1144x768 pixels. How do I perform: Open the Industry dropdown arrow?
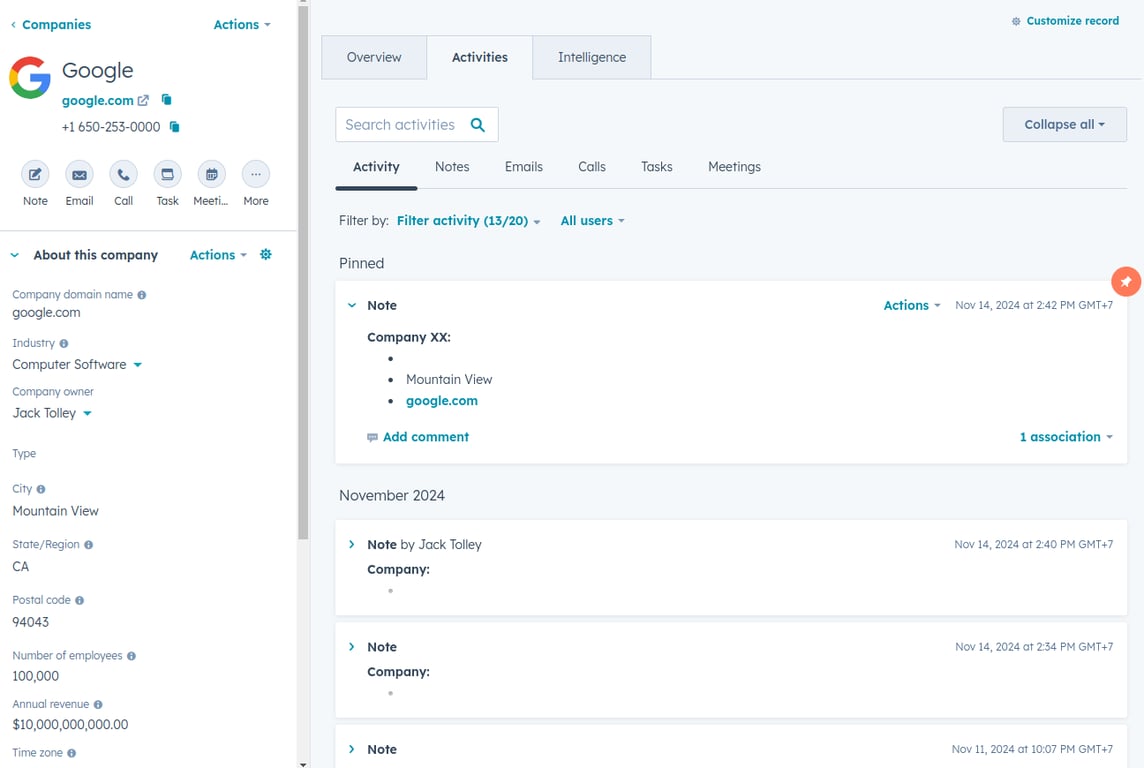[138, 365]
